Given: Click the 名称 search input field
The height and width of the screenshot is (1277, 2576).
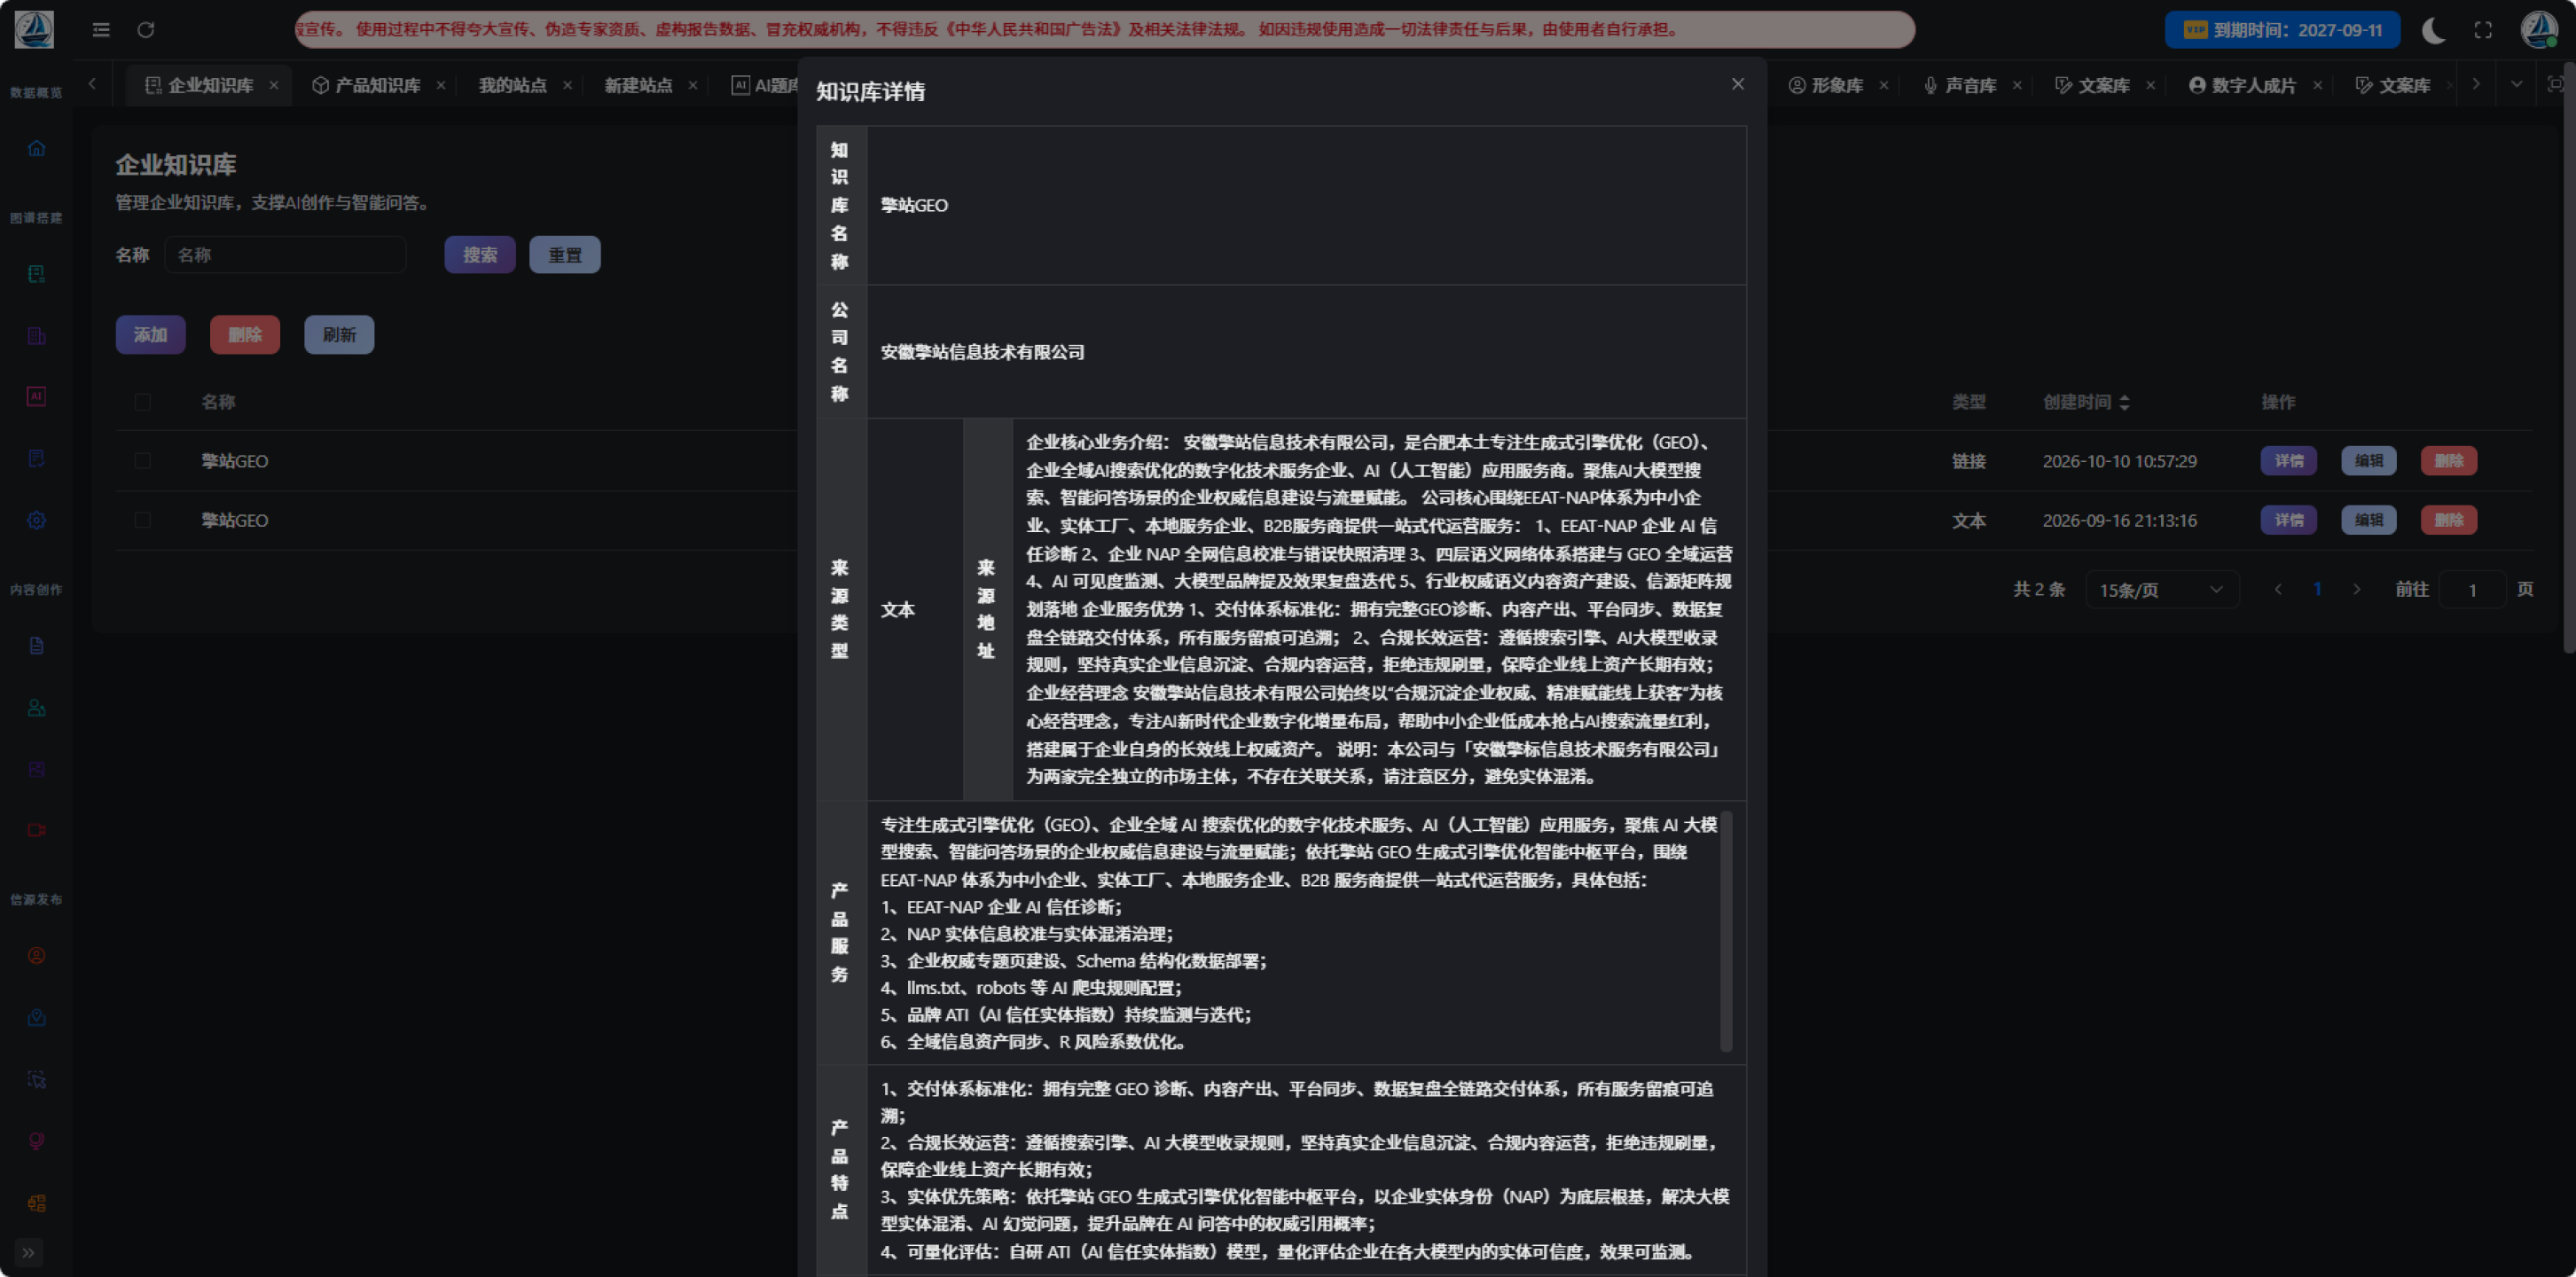Looking at the screenshot, I should 285,254.
